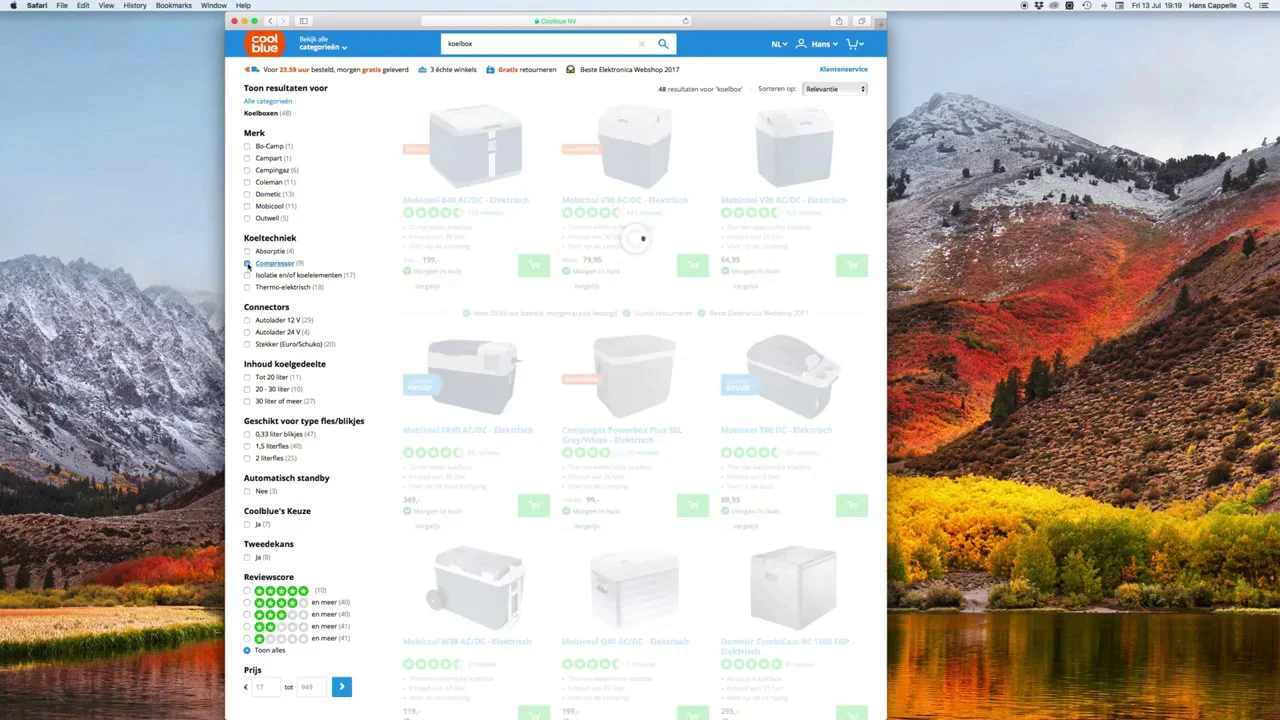The width and height of the screenshot is (1280, 720).
Task: Open the File menu
Action: point(62,5)
